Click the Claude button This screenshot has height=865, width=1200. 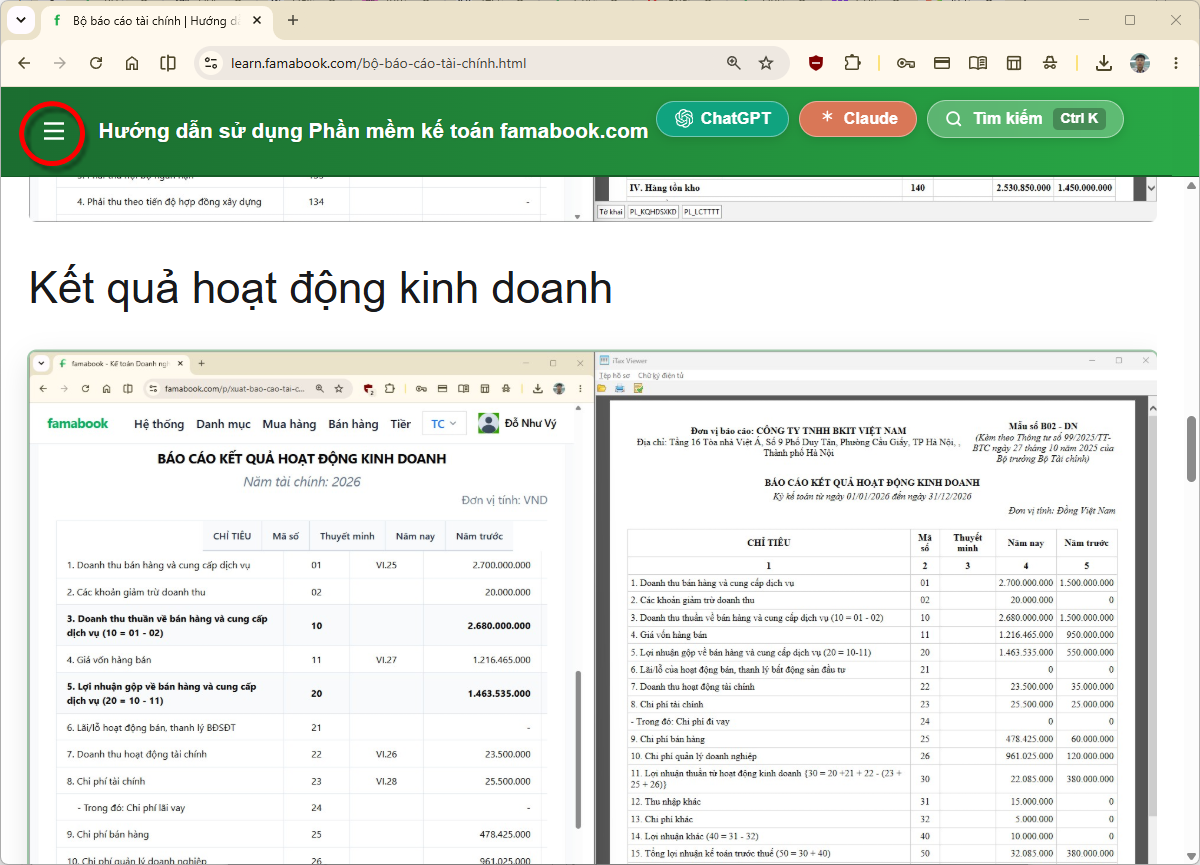click(858, 119)
